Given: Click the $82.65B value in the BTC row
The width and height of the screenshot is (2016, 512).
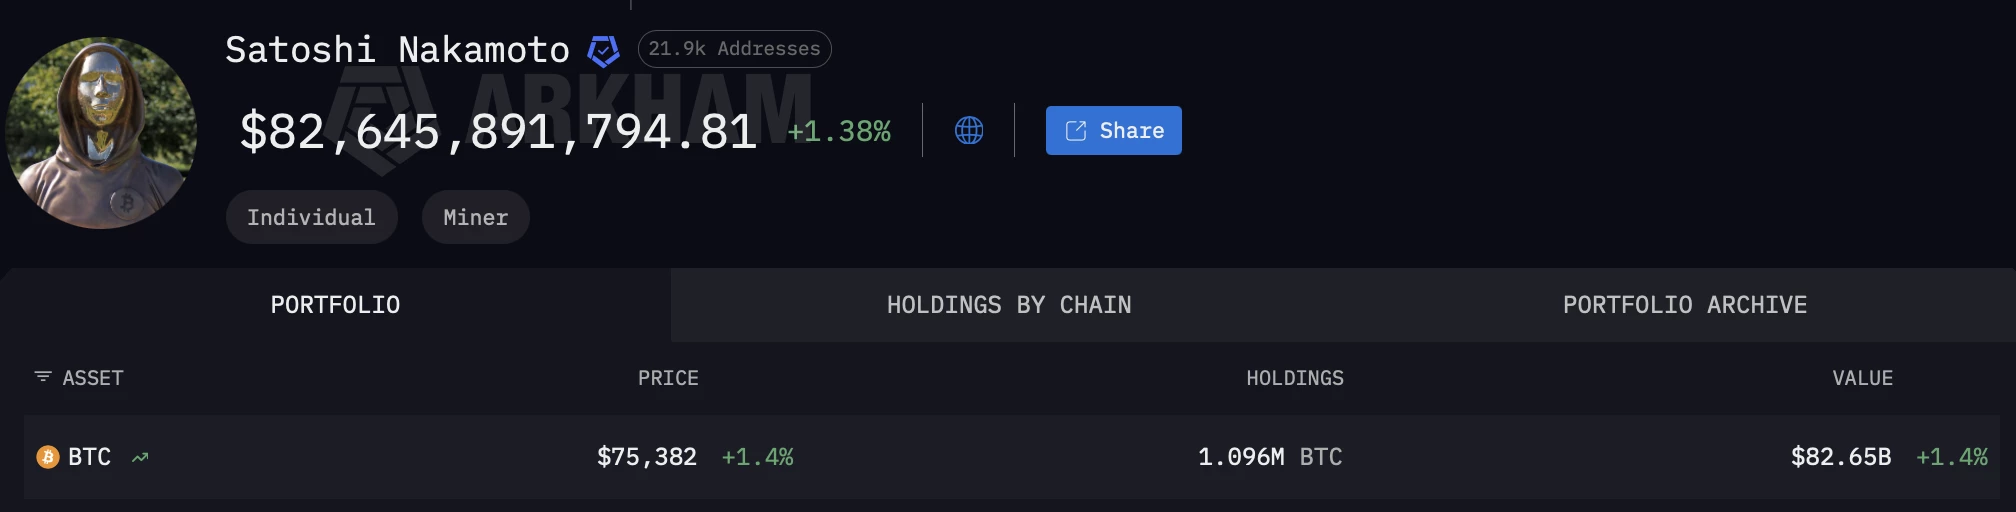Looking at the screenshot, I should (1840, 457).
